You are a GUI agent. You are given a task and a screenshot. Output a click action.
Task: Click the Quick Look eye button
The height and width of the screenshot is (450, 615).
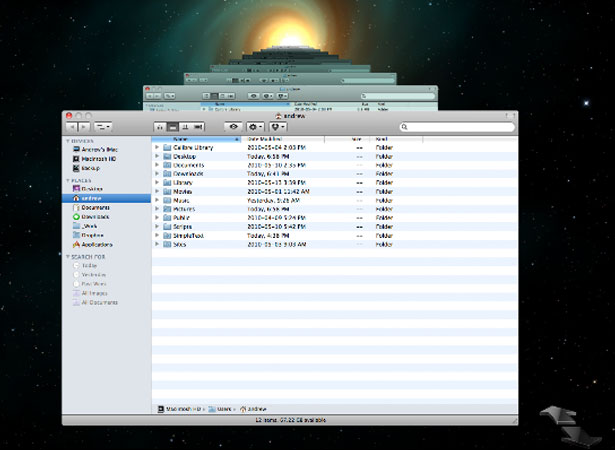233,127
